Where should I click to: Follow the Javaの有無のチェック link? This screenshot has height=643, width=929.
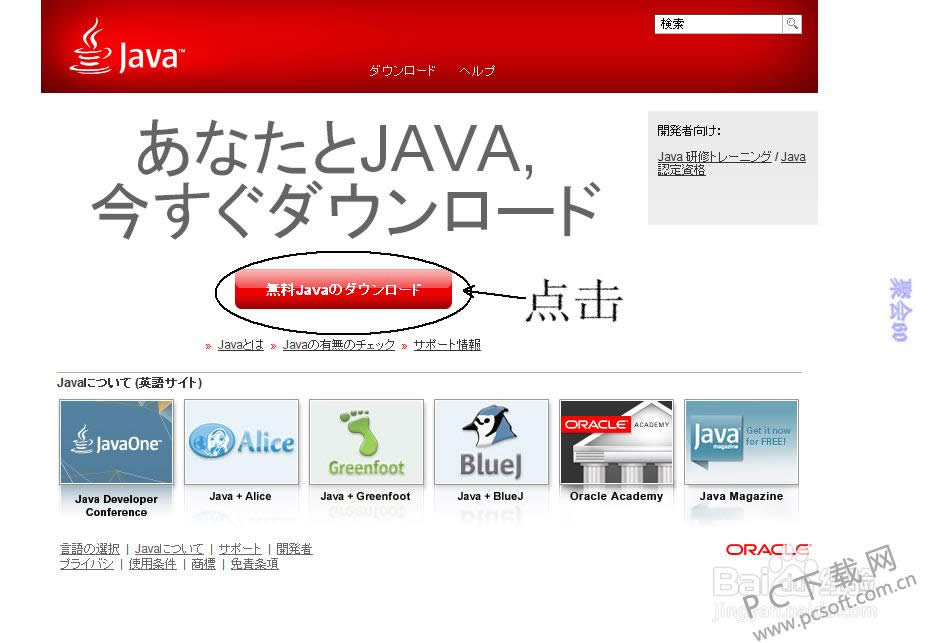339,345
